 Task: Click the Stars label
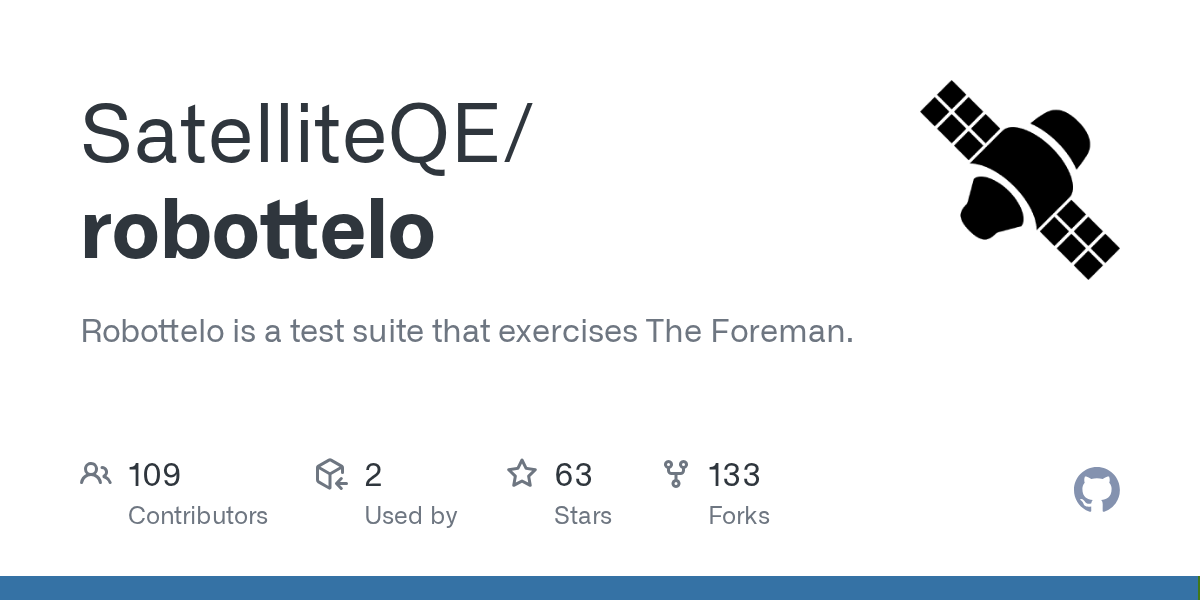click(x=583, y=516)
